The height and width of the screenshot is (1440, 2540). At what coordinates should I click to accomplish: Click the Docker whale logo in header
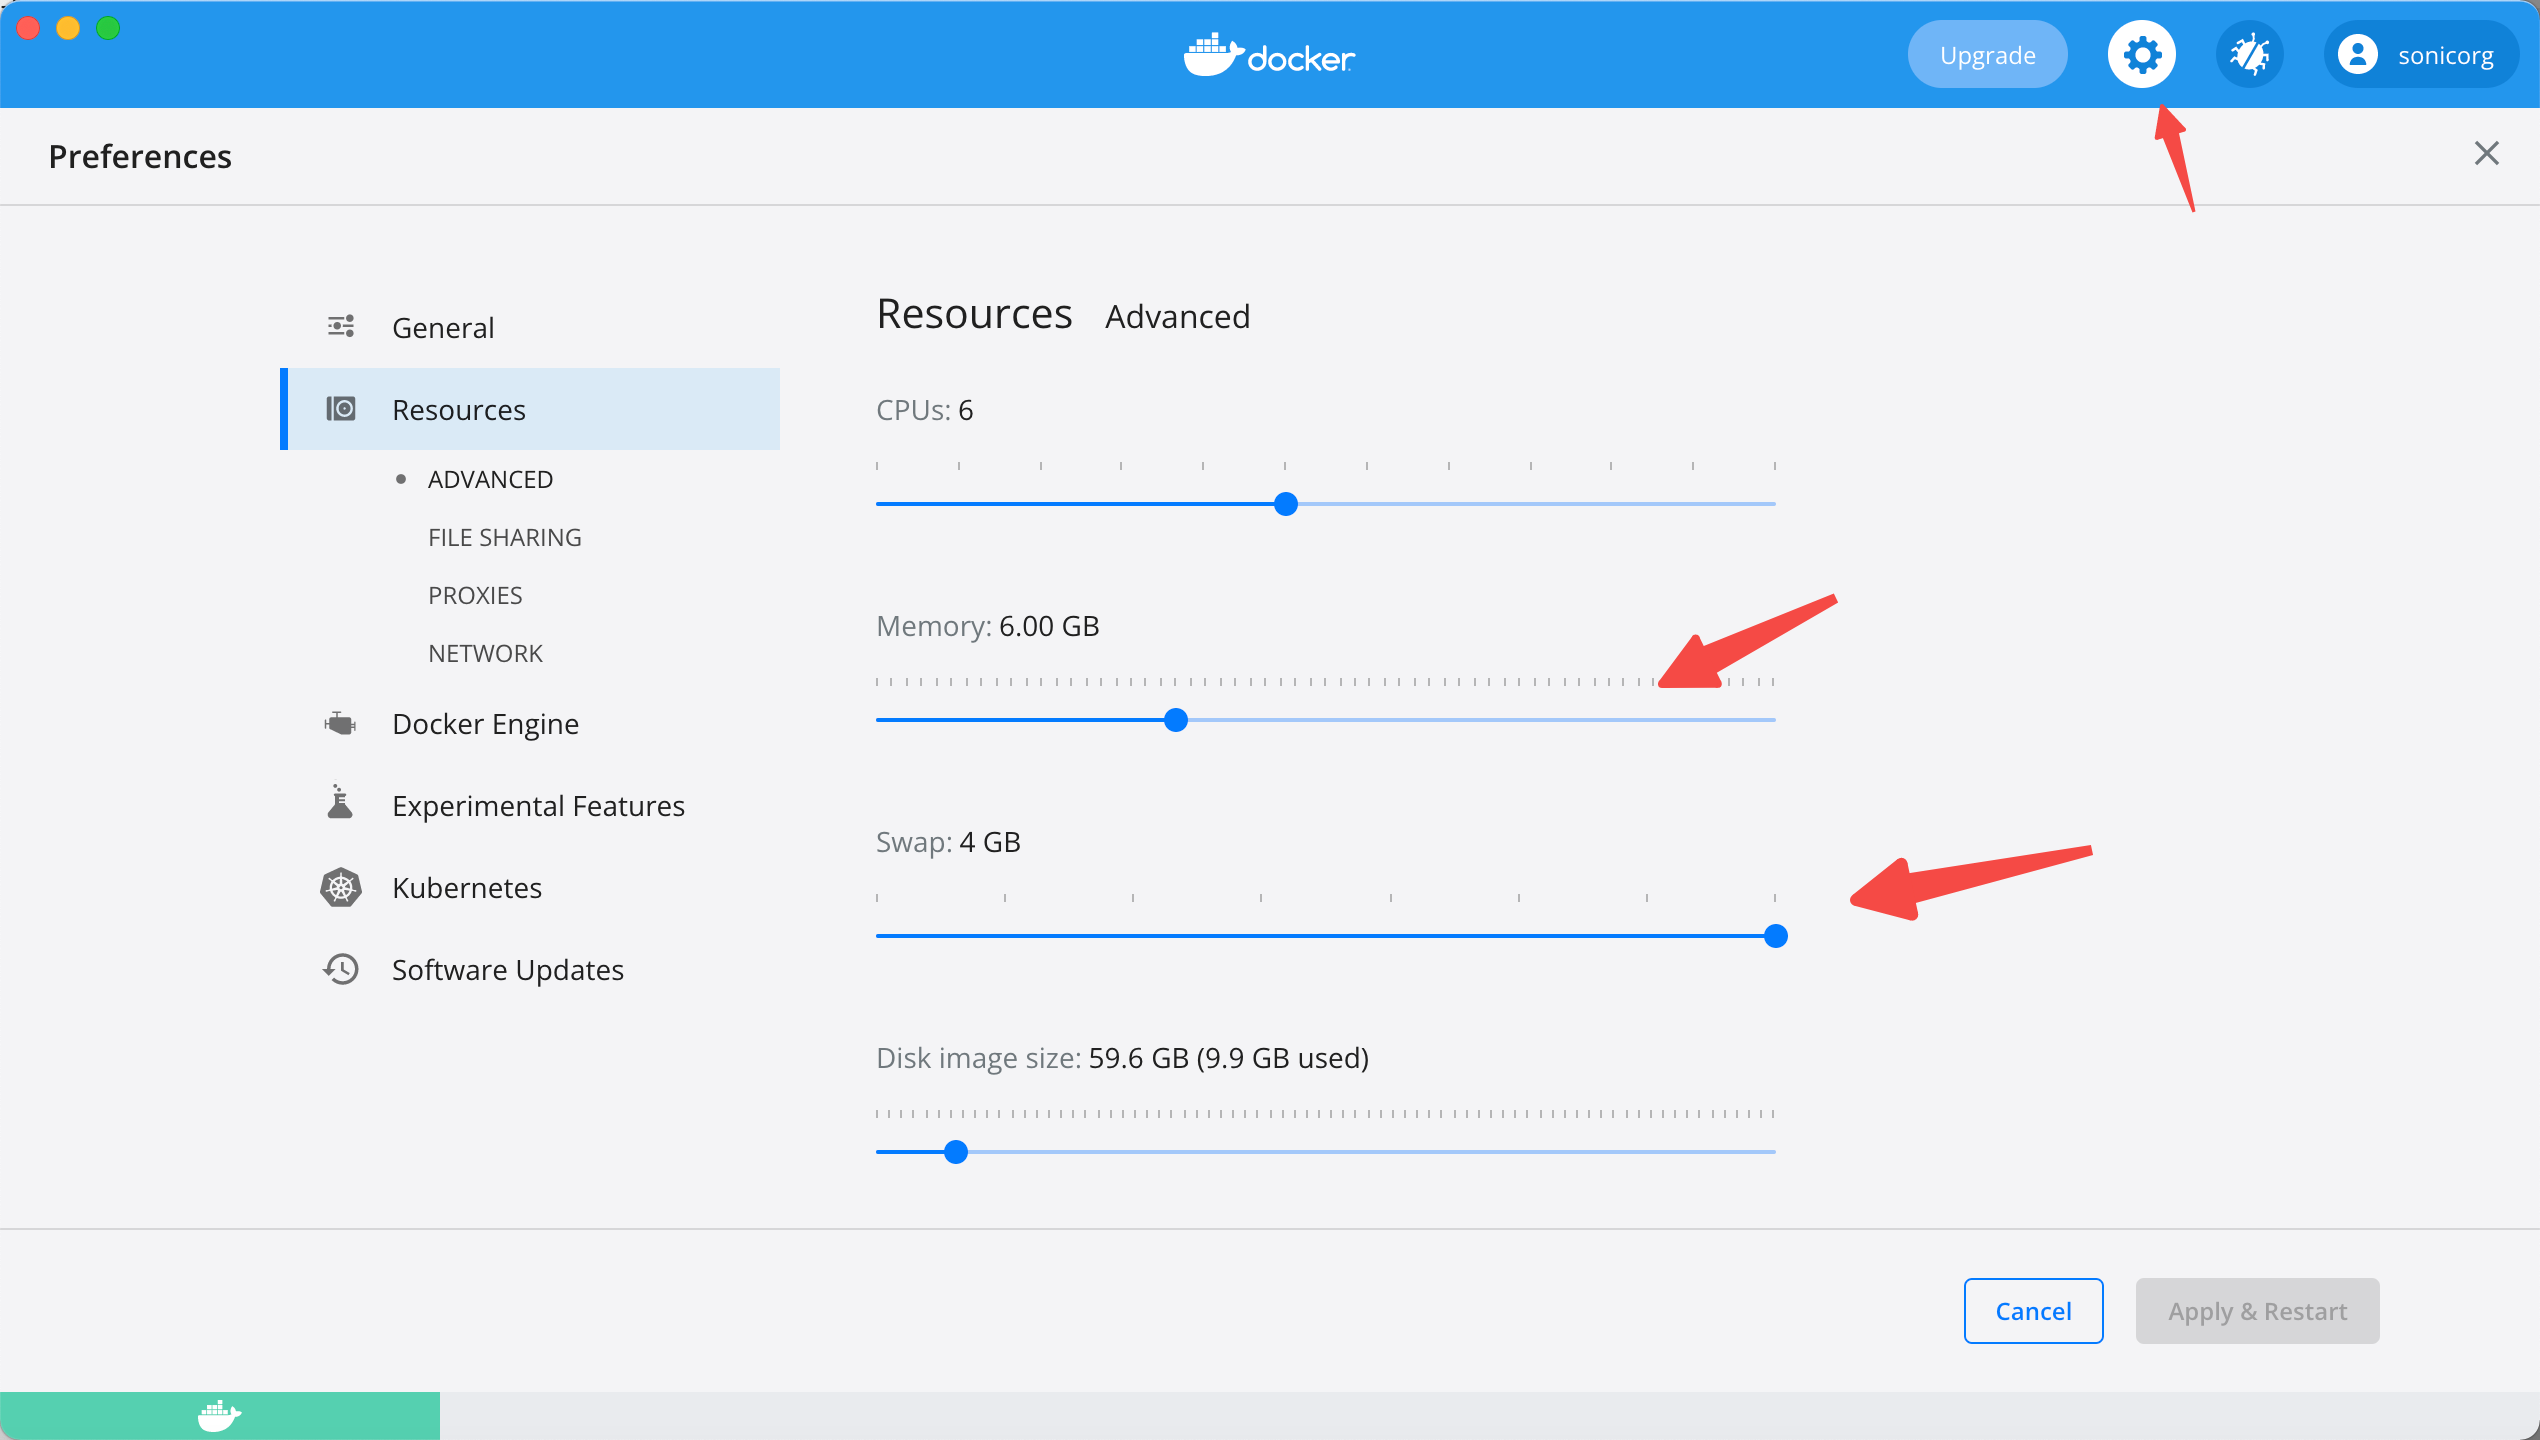pos(1269,55)
